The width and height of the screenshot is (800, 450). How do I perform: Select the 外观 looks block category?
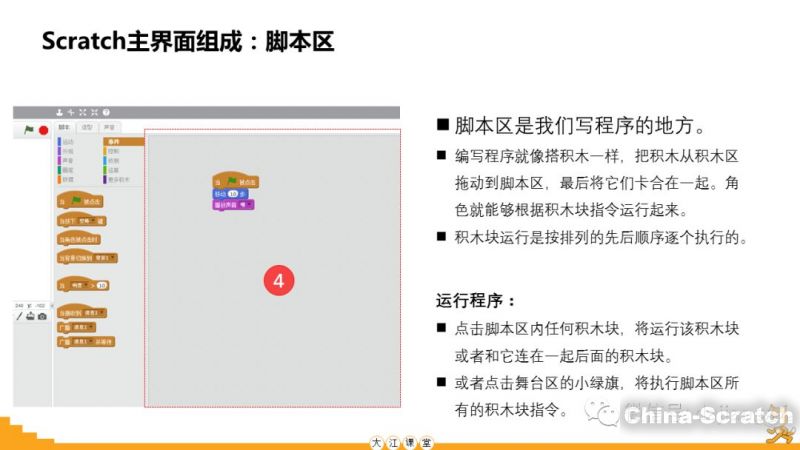click(66, 151)
